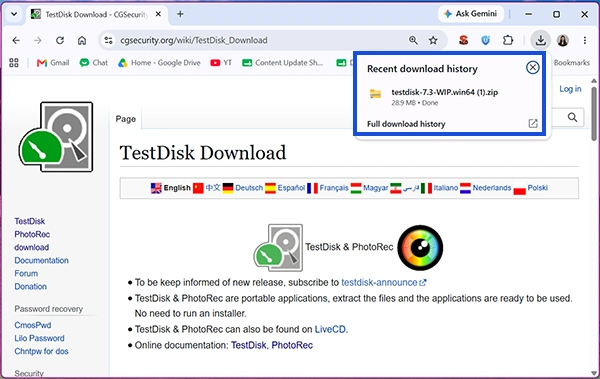The height and width of the screenshot is (379, 600).
Task: Toggle the Downloads toolbar button
Action: tap(540, 40)
